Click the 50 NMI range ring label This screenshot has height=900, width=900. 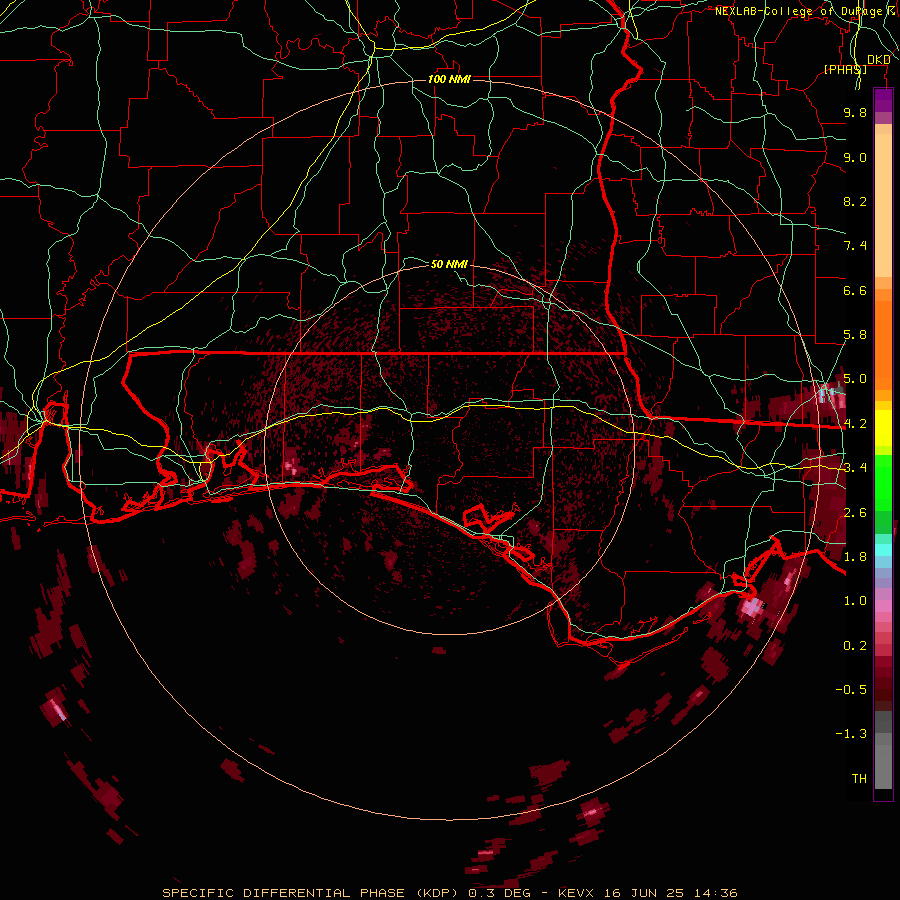click(449, 264)
